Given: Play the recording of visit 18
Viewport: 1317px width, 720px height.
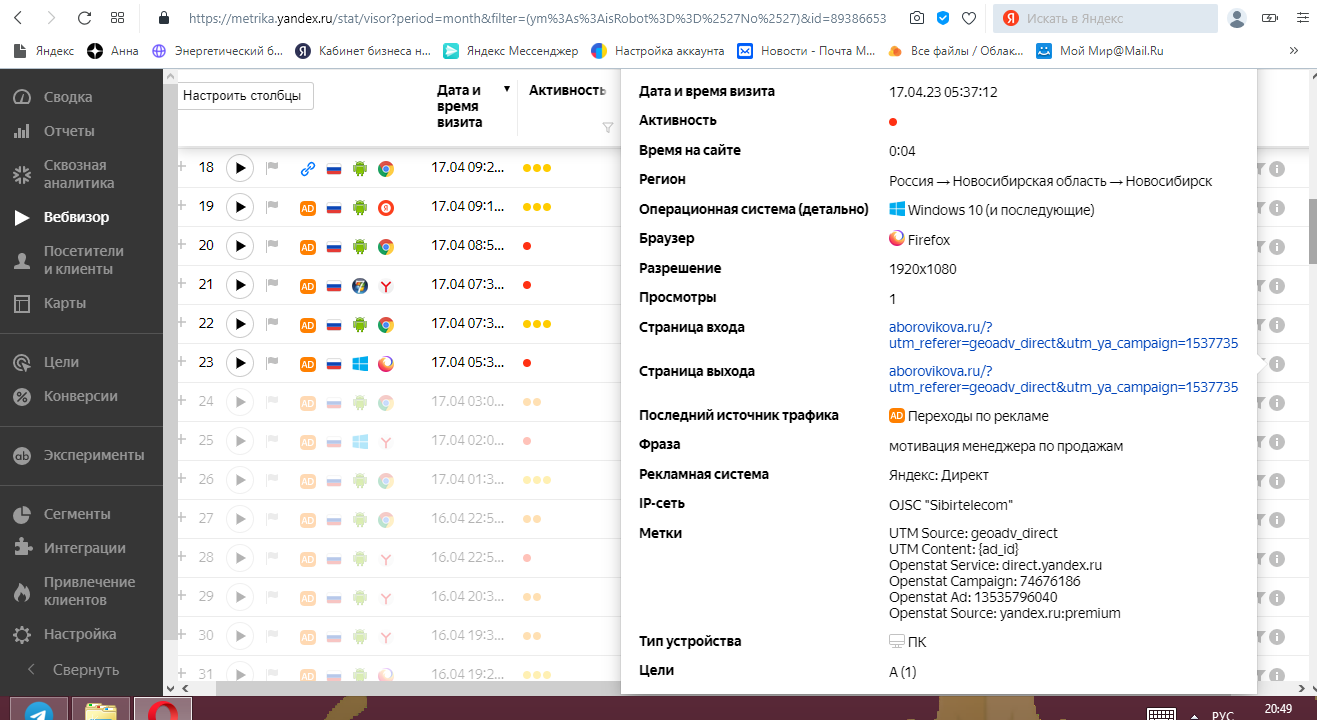Looking at the screenshot, I should click(x=240, y=168).
